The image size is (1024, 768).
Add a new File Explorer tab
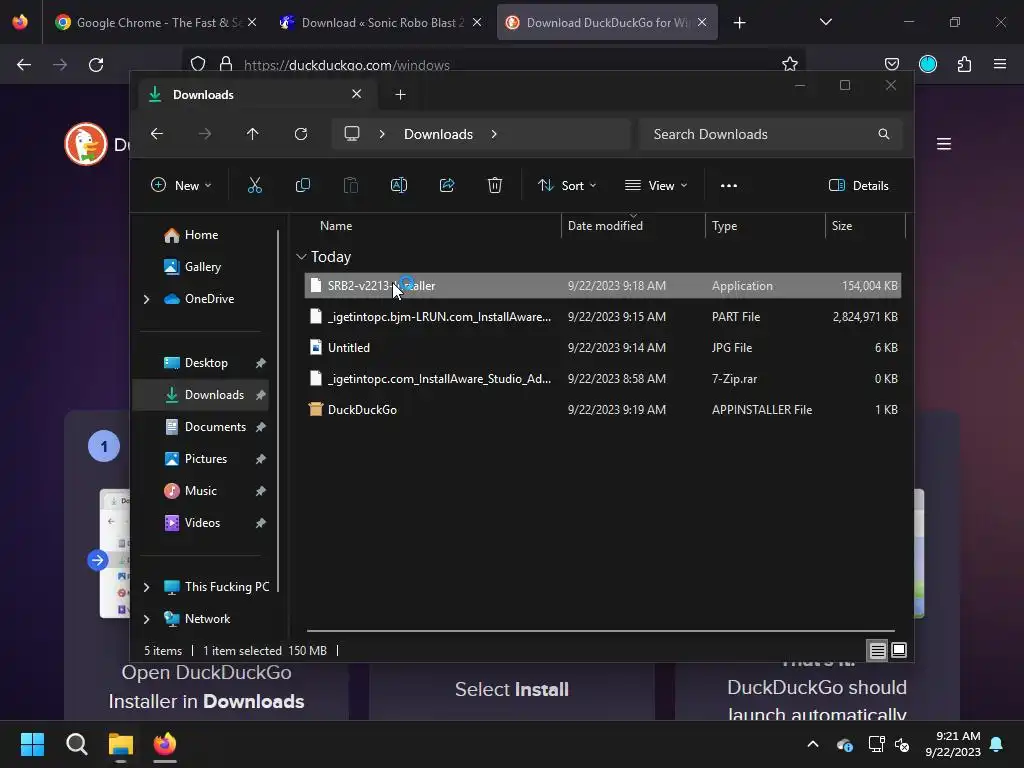coord(400,95)
